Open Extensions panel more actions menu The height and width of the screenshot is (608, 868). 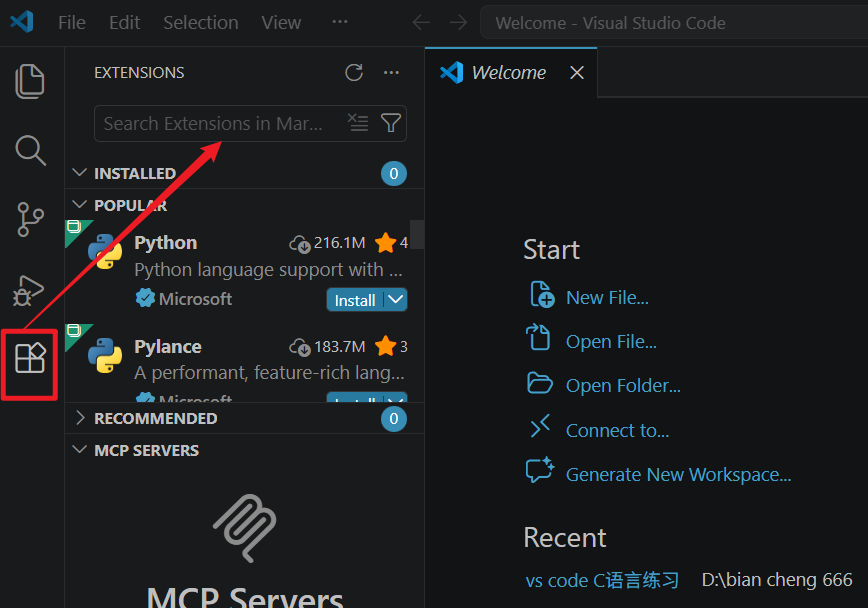pos(391,73)
